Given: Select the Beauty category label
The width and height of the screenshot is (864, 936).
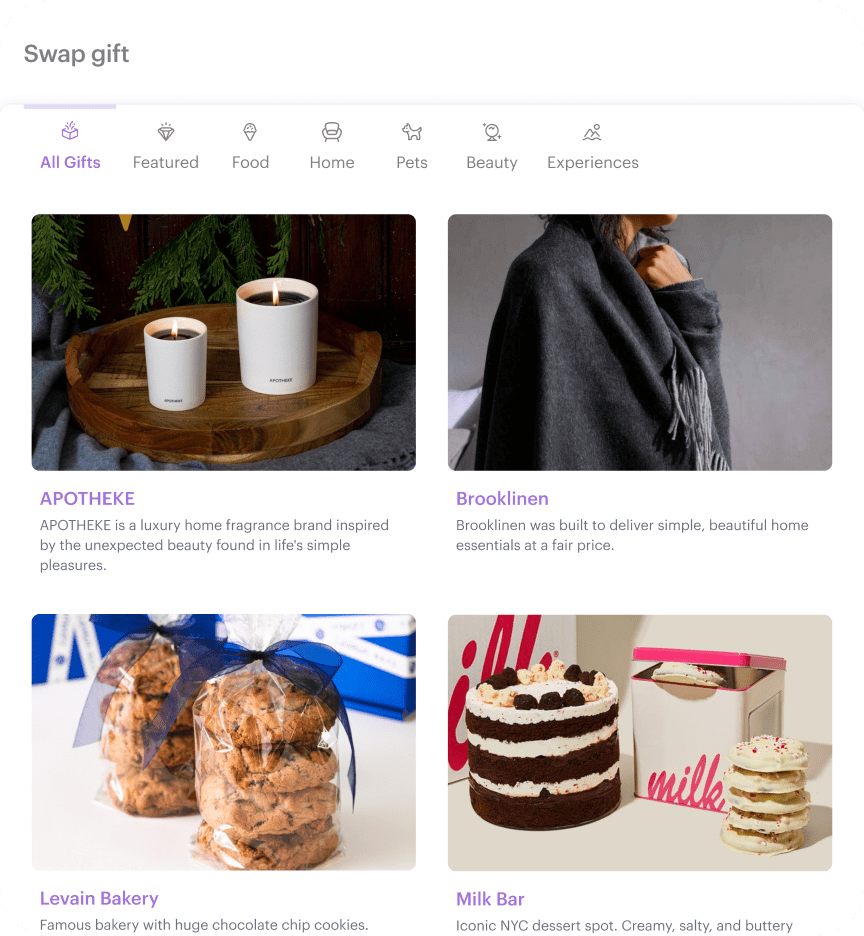Looking at the screenshot, I should tap(492, 162).
